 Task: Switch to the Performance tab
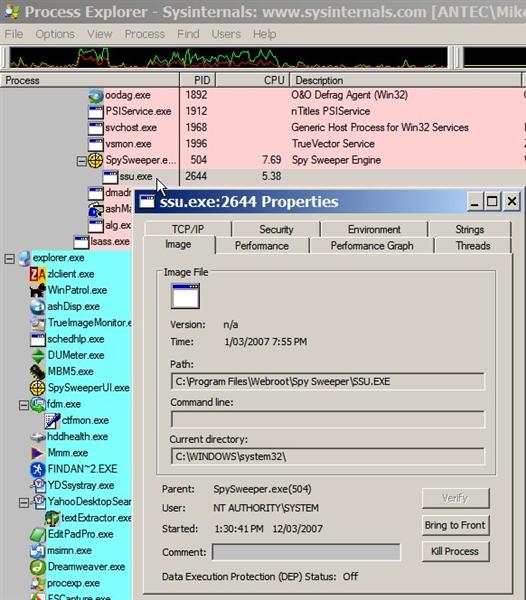262,246
